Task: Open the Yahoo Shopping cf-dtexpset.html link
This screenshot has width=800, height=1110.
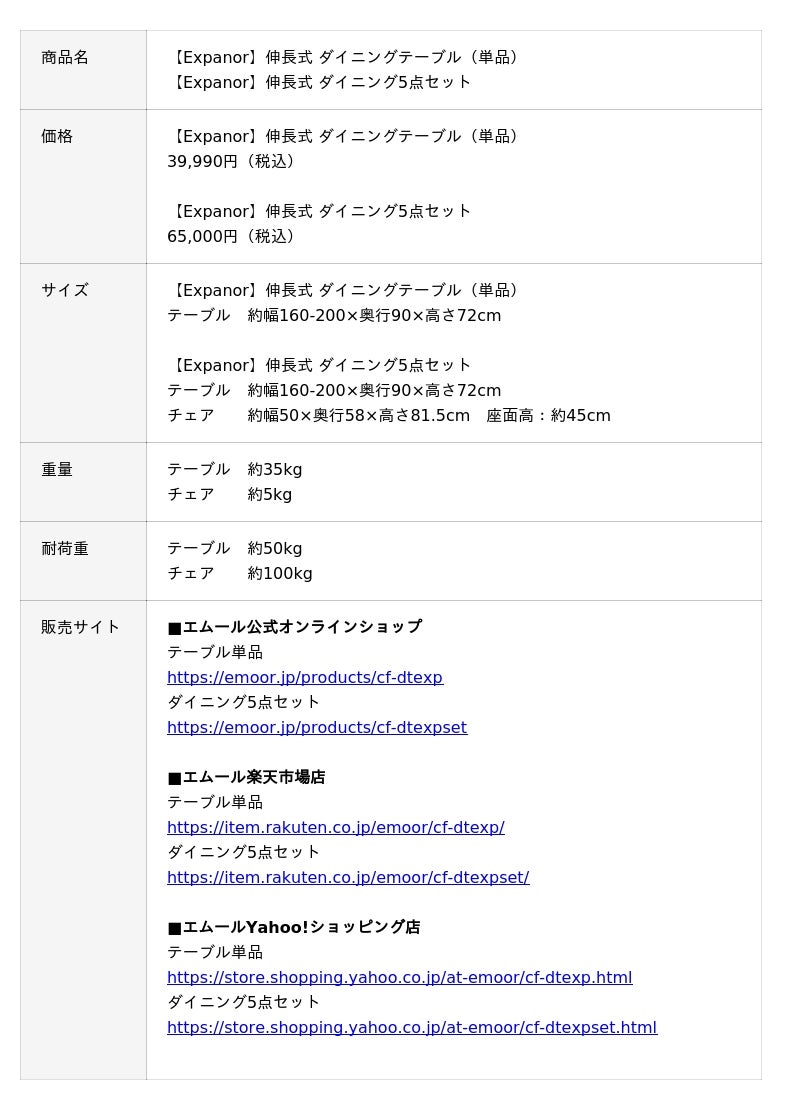Action: (x=411, y=1028)
